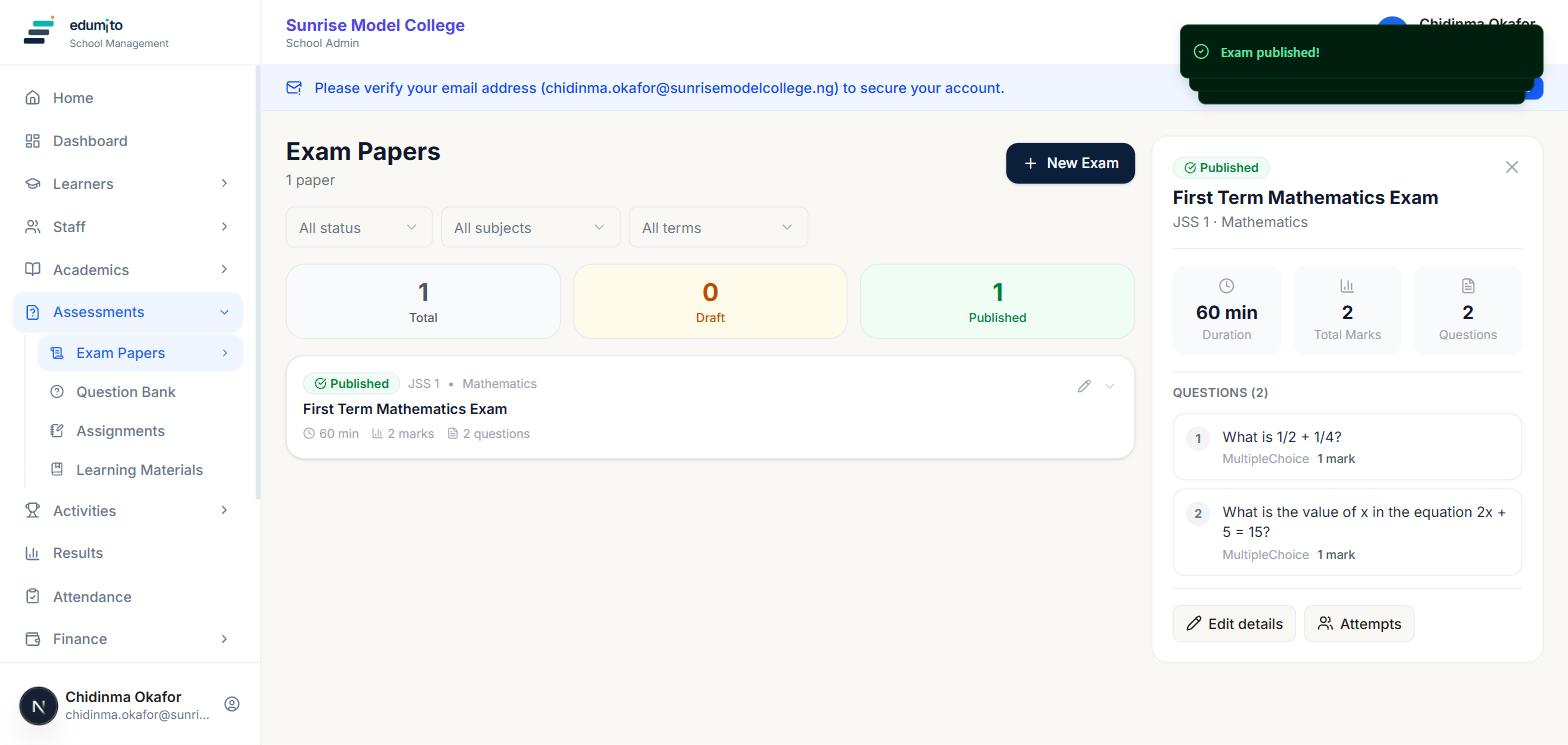View exam Attempts
This screenshot has width=1568, height=745.
pos(1359,624)
